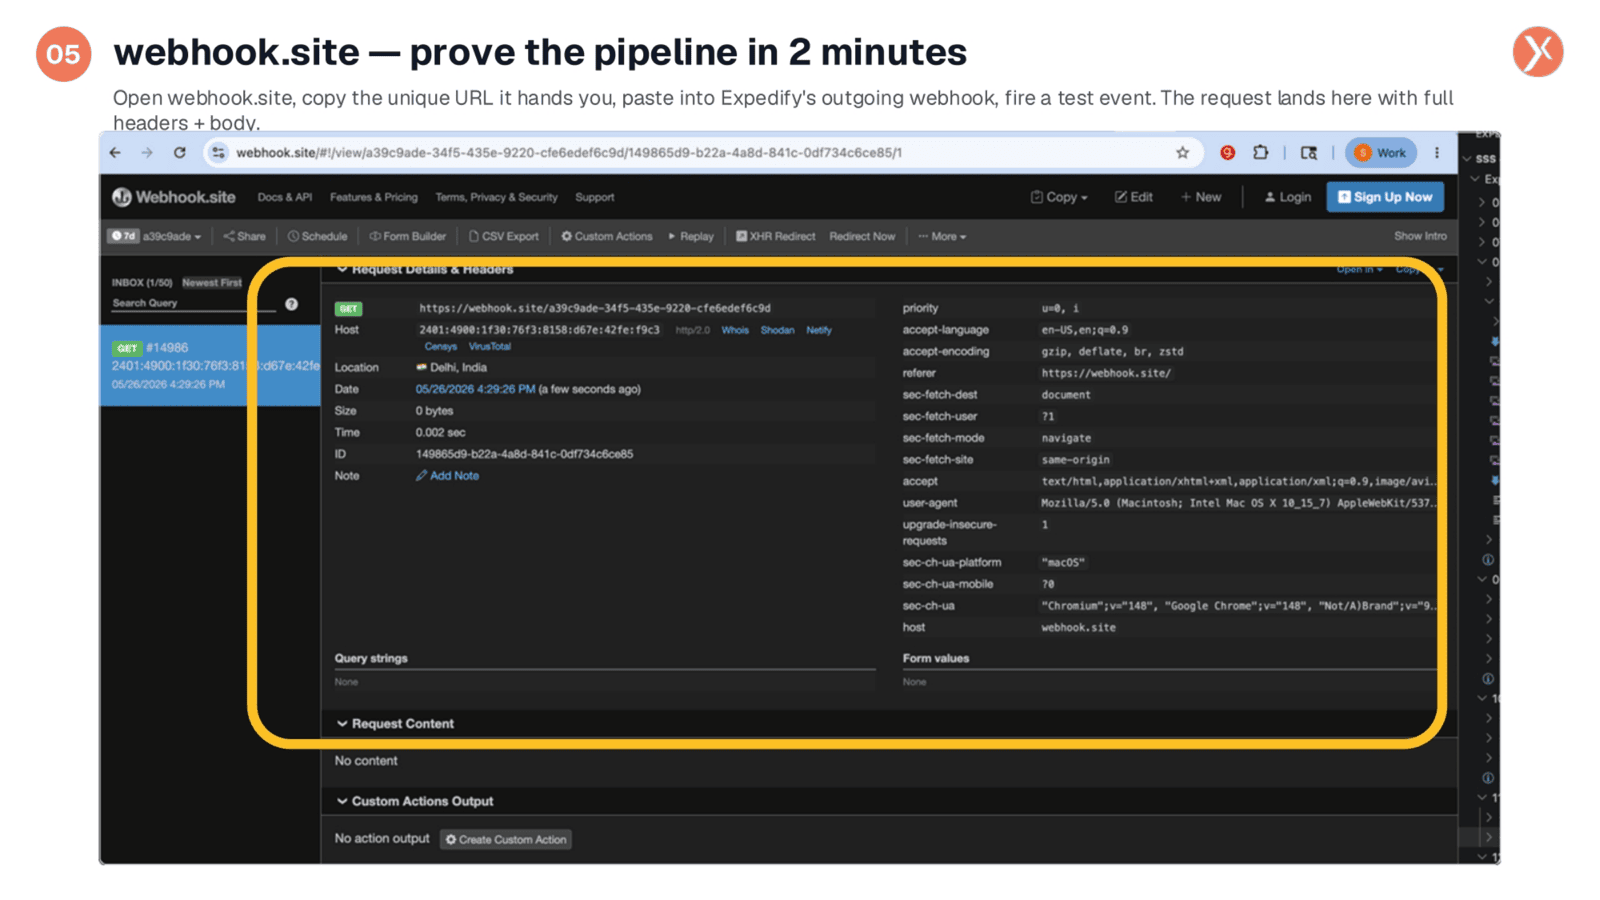Click the "macOS" sec-ch-ua-platform value

point(1063,562)
